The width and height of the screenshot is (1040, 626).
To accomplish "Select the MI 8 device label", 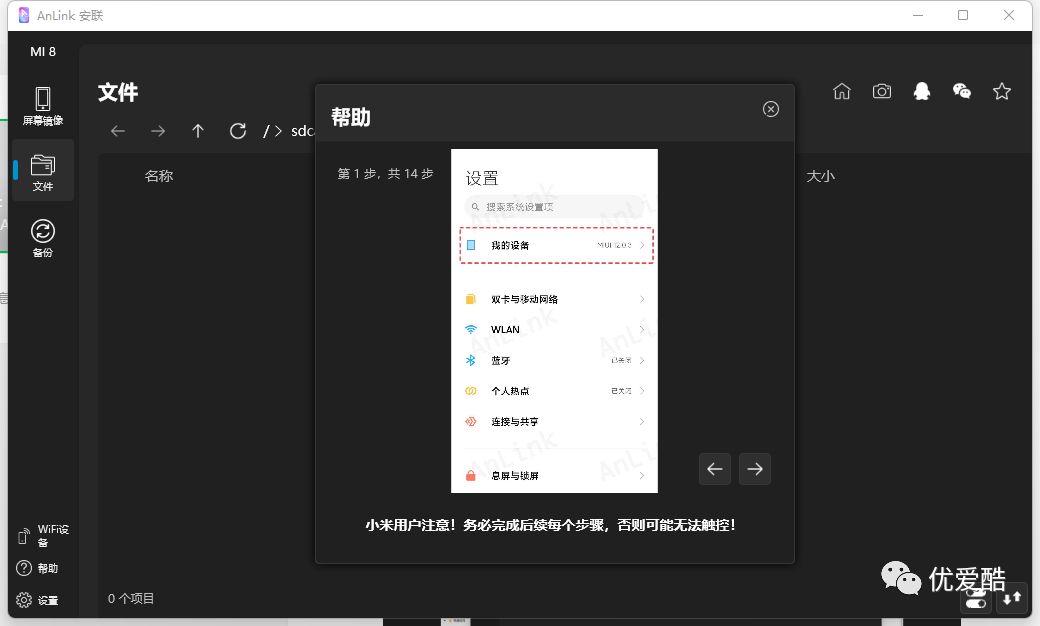I will (43, 52).
